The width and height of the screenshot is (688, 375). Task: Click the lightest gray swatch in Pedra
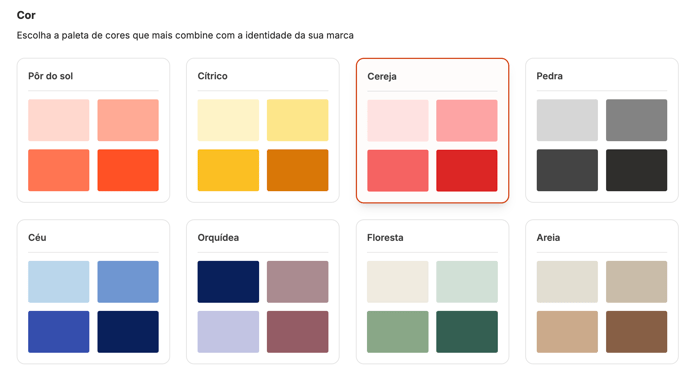coord(567,120)
